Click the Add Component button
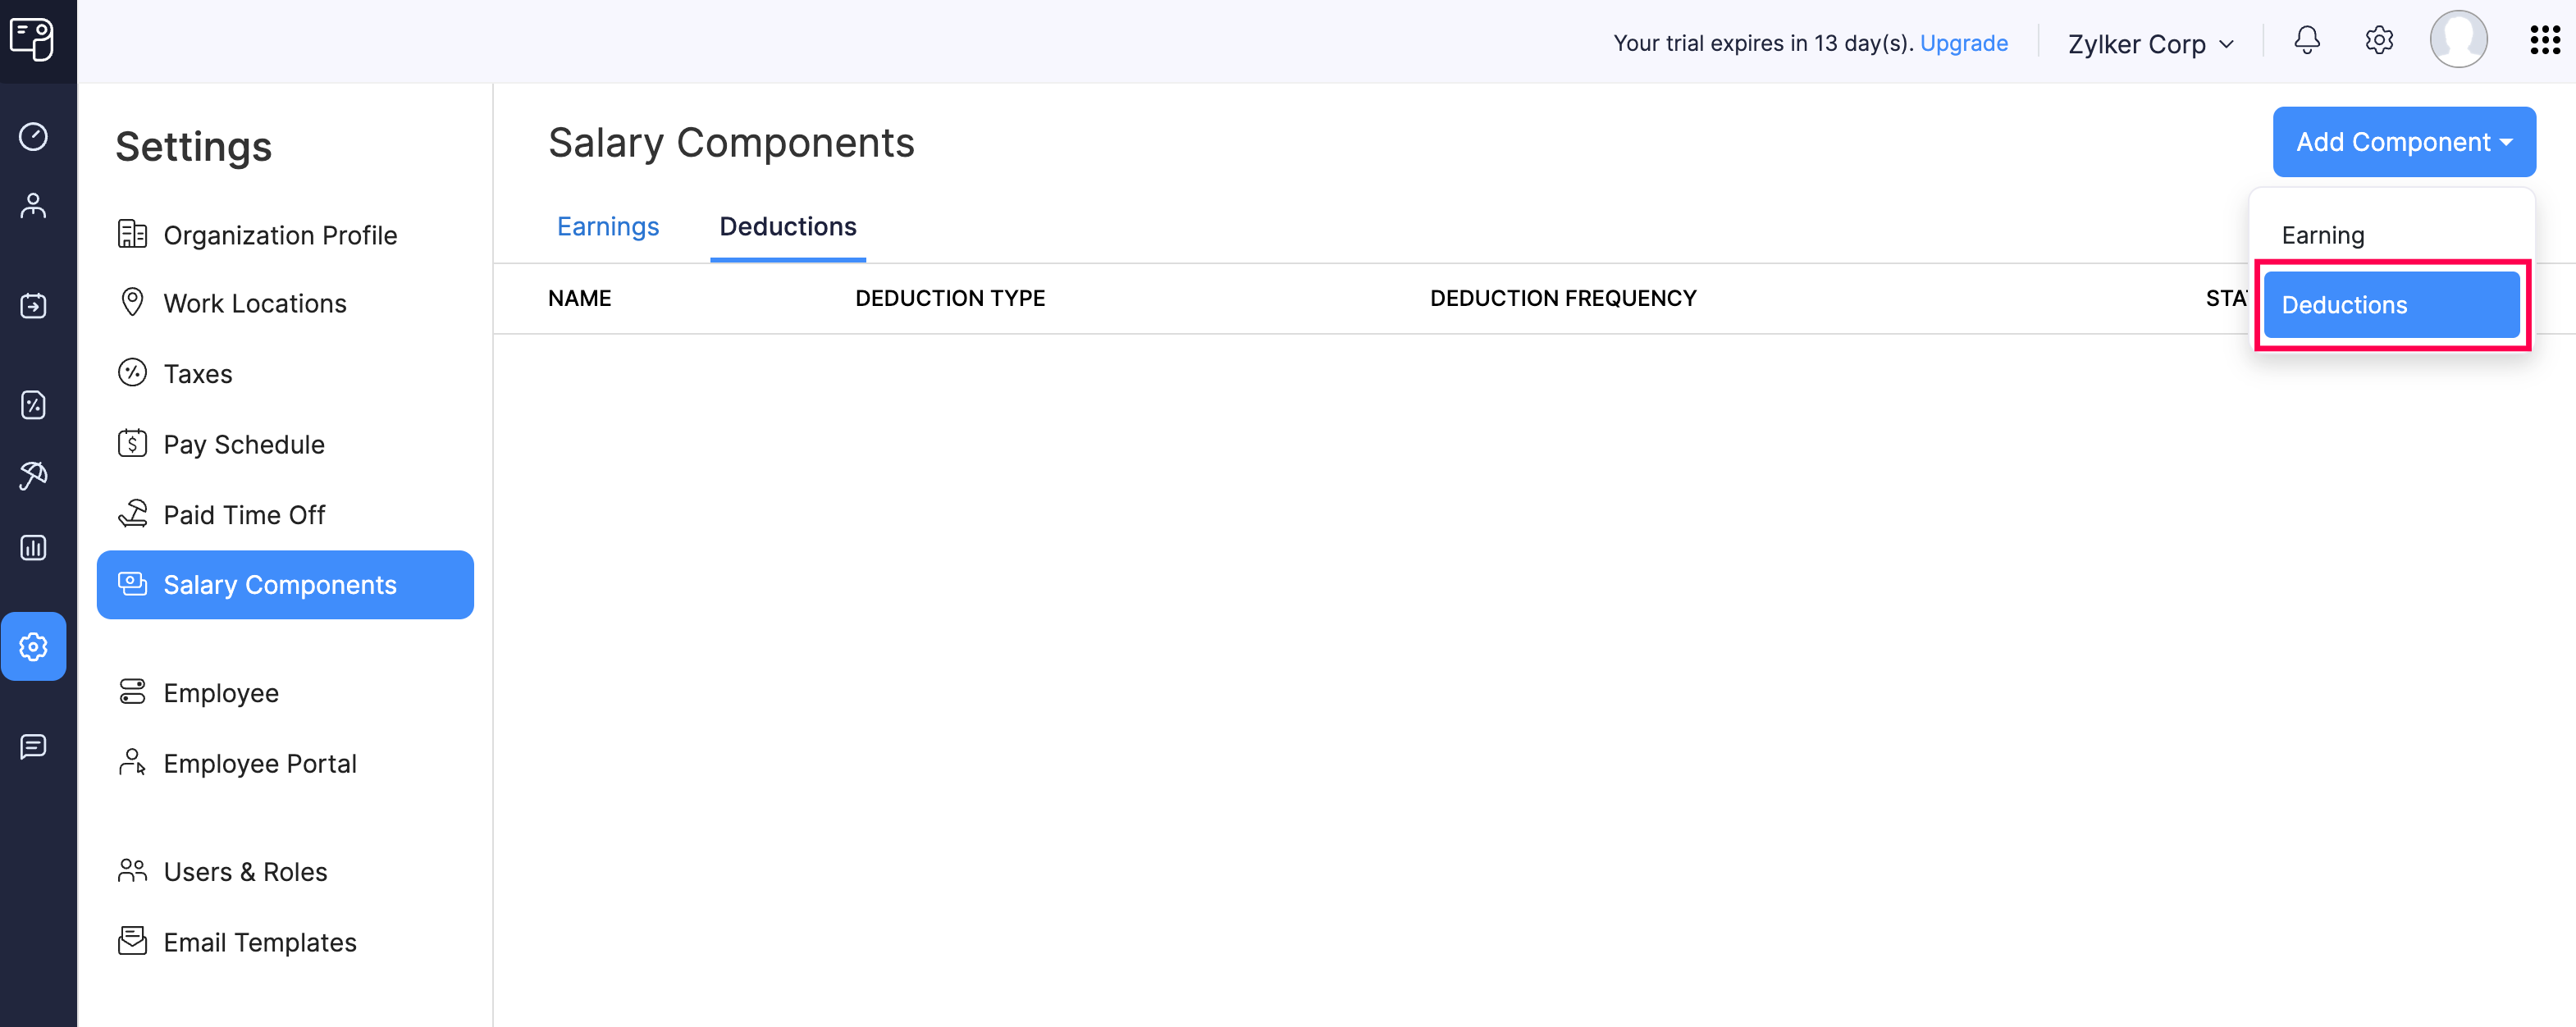The width and height of the screenshot is (2576, 1027). pyautogui.click(x=2400, y=141)
